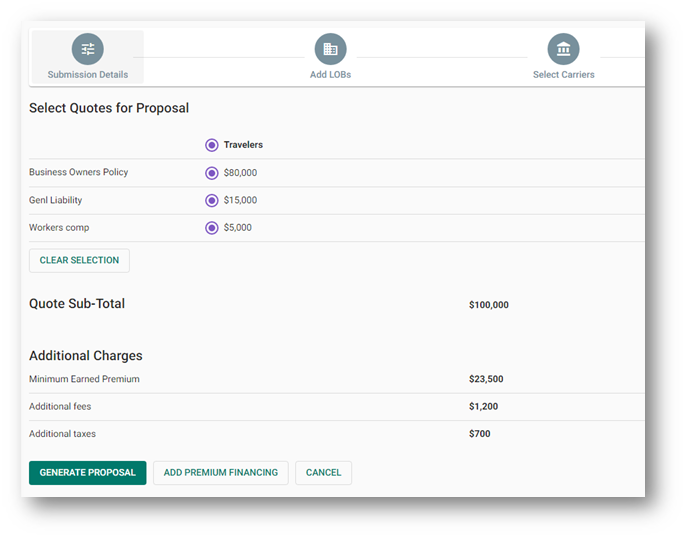Click the $100,000 sub-total value
The height and width of the screenshot is (539, 687).
point(489,305)
